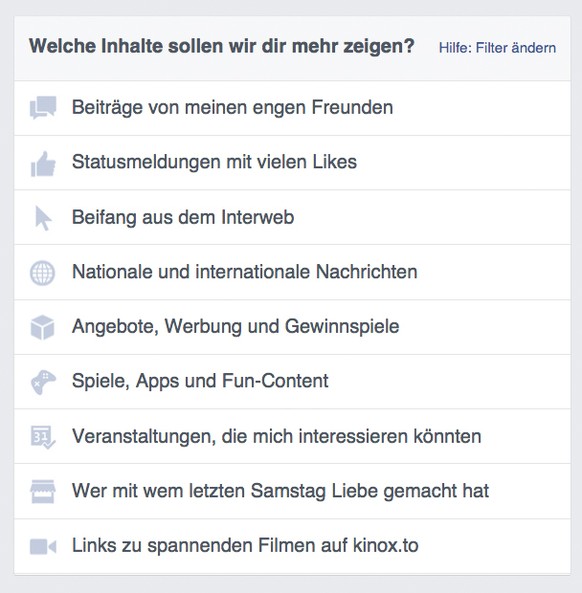Select 'Links zu spannenden Filmen auf kinox.to'
The width and height of the screenshot is (582, 593).
(x=292, y=546)
